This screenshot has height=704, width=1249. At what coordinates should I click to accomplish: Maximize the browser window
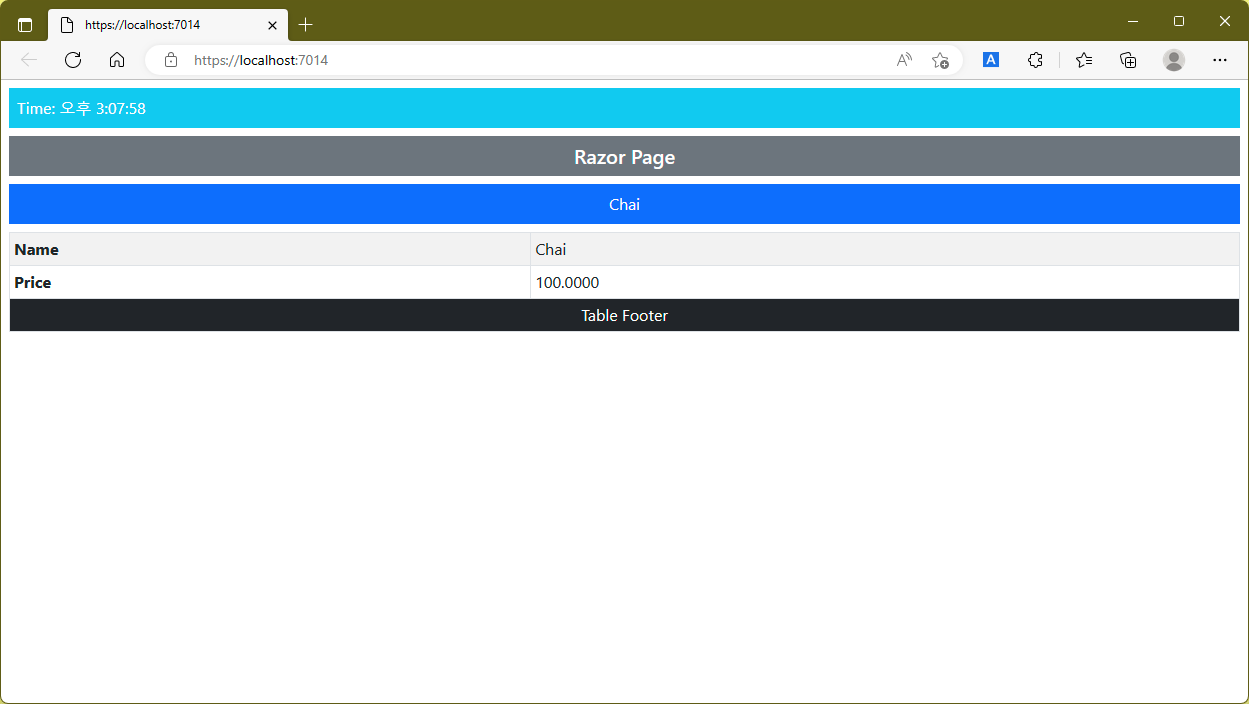coord(1179,21)
